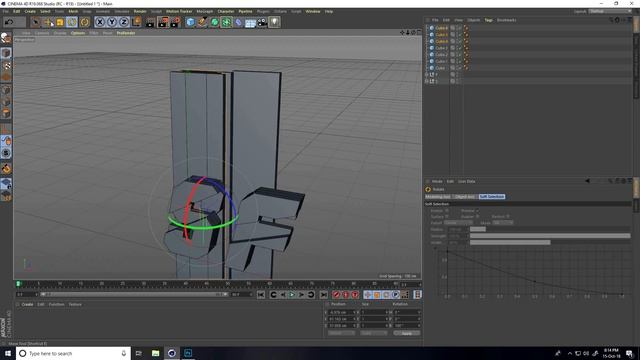The width and height of the screenshot is (640, 360).
Task: Select the Rotate tool in top toolbar
Action: 72,22
